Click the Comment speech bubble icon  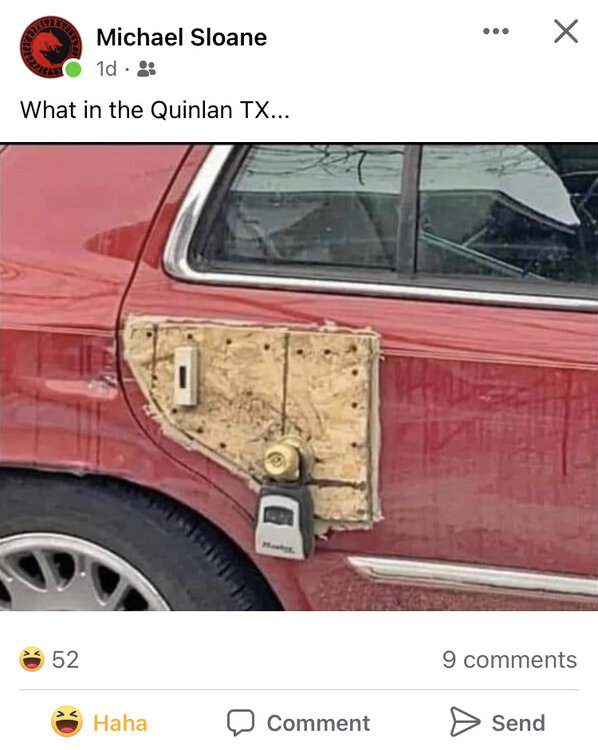(240, 722)
